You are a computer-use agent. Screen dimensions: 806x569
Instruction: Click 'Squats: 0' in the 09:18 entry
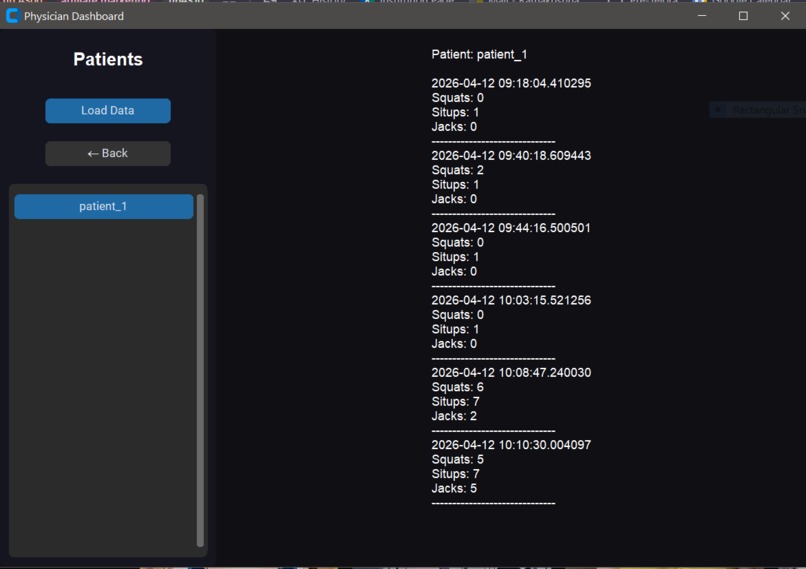(457, 98)
